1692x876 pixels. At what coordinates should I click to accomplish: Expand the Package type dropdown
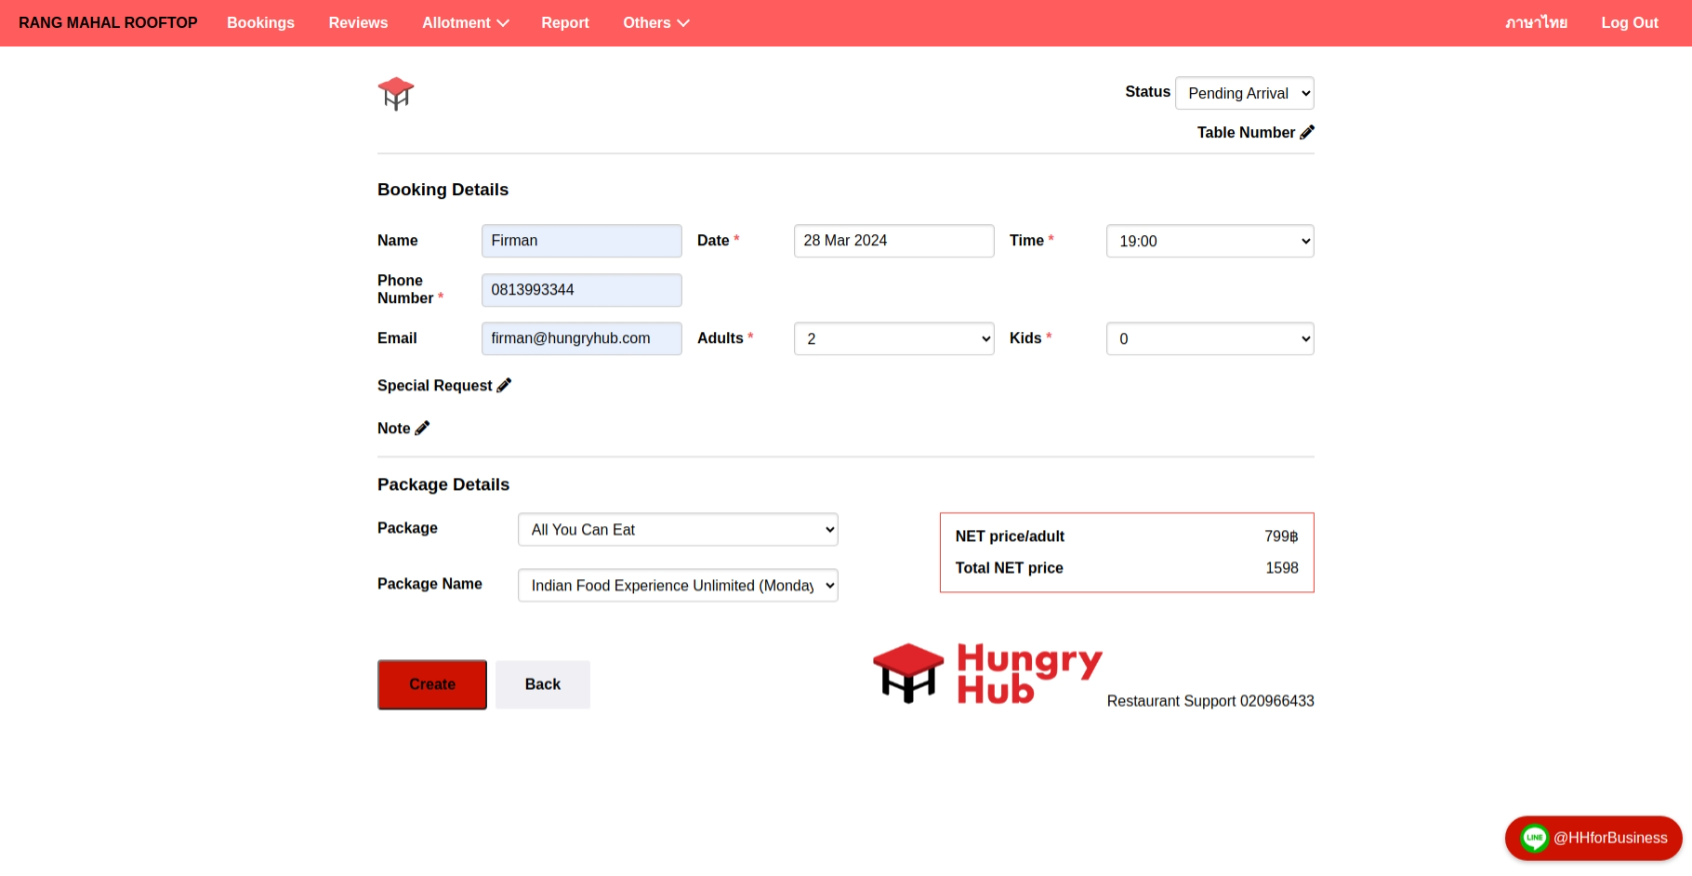pyautogui.click(x=677, y=530)
